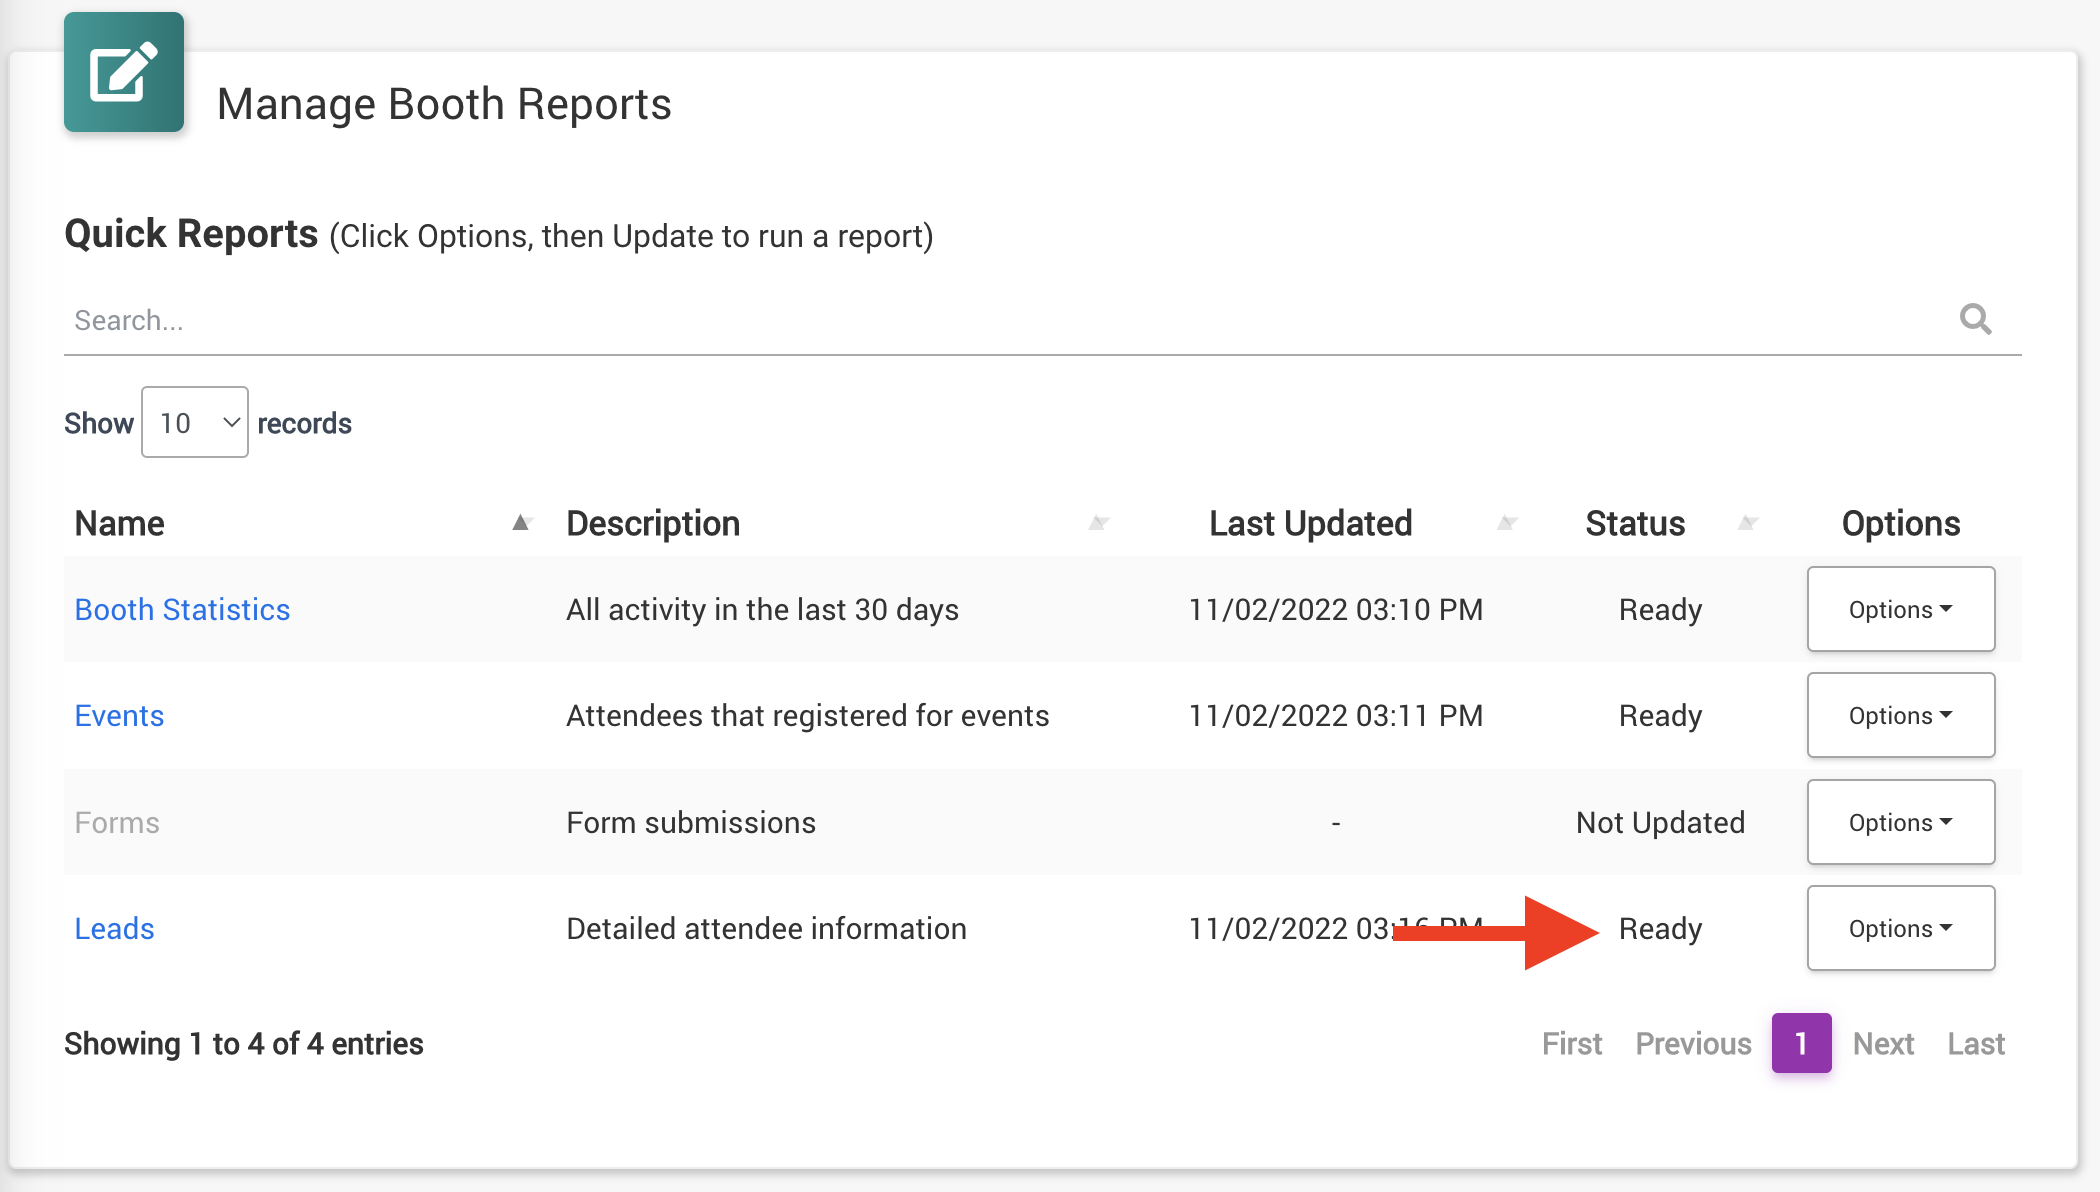Go to Next page

point(1883,1043)
